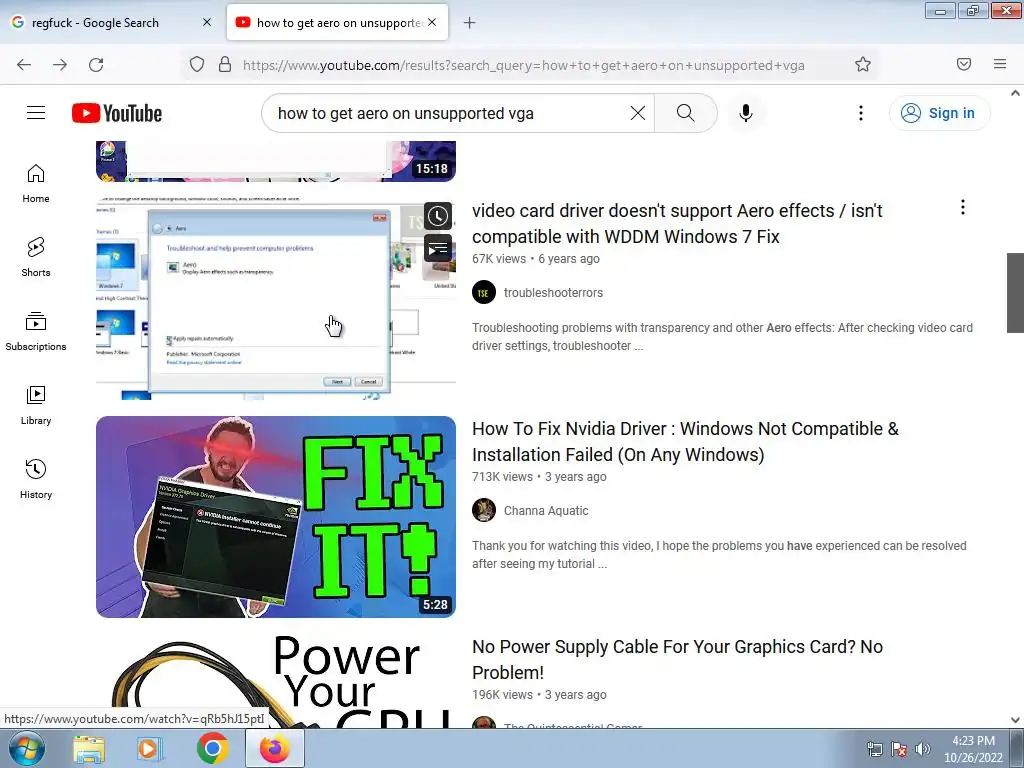Open the Firefox application menu
The height and width of the screenshot is (768, 1024).
tap(1000, 64)
